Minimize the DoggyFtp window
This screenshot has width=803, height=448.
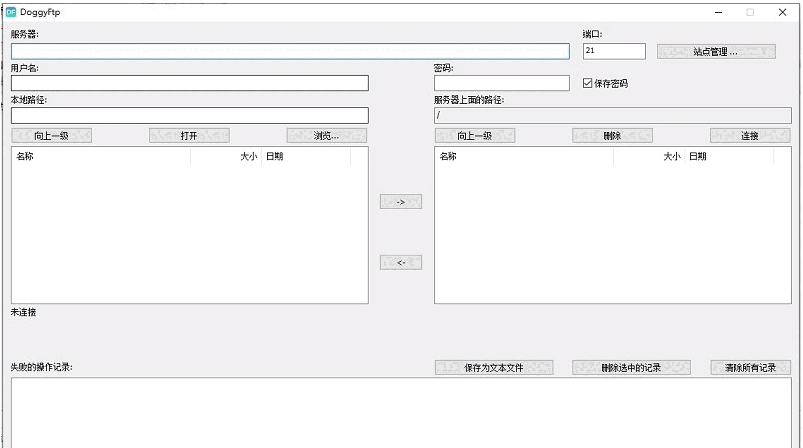coord(719,12)
